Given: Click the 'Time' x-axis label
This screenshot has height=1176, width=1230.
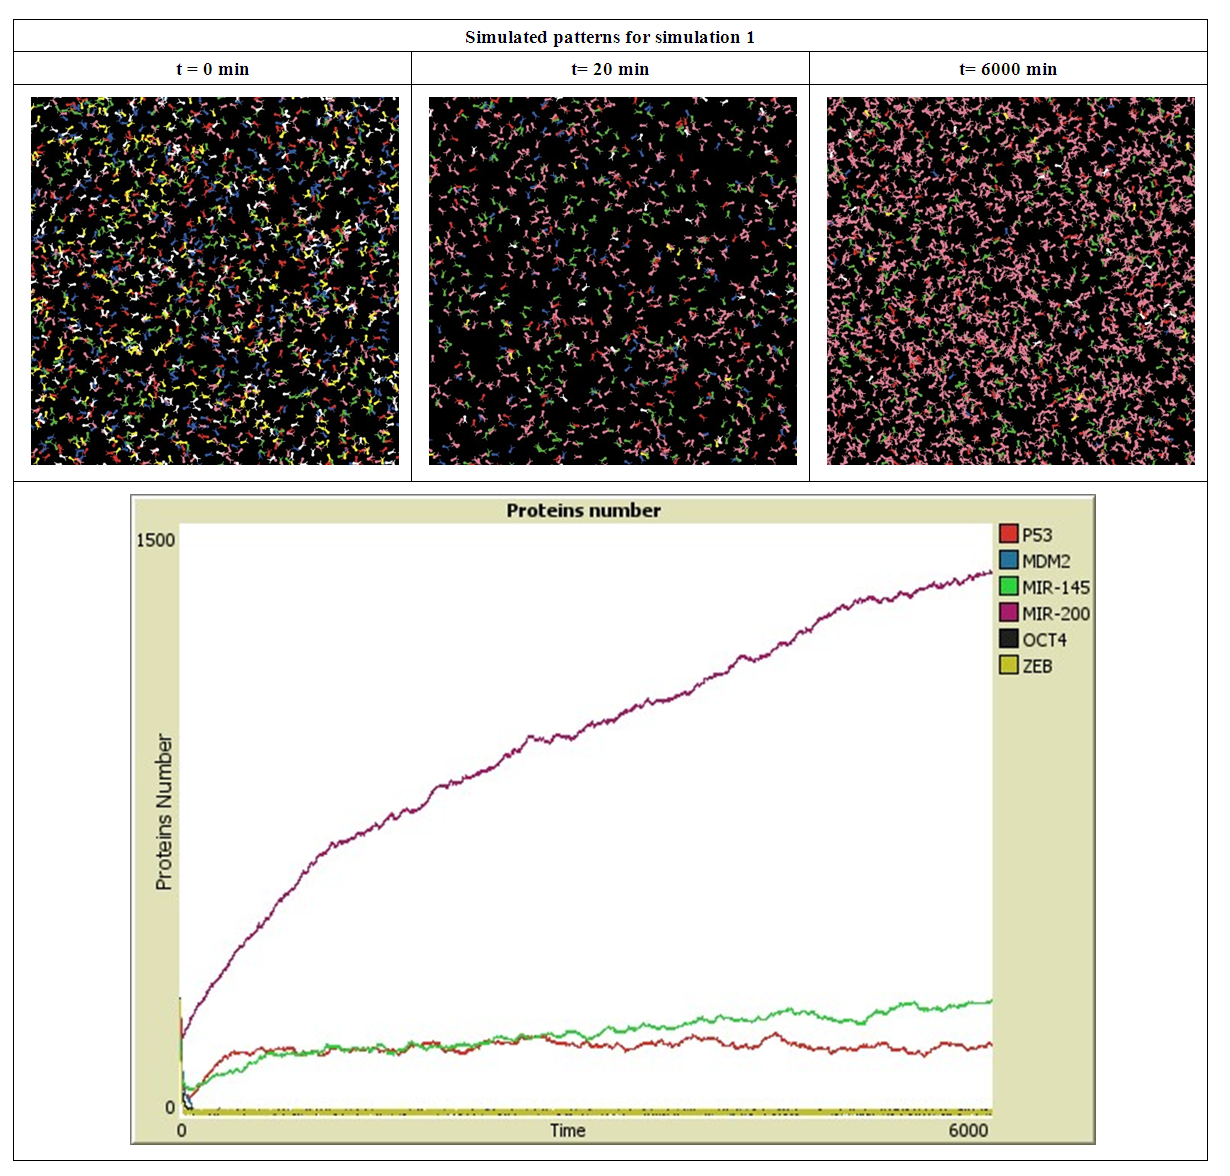Looking at the screenshot, I should (x=567, y=1130).
